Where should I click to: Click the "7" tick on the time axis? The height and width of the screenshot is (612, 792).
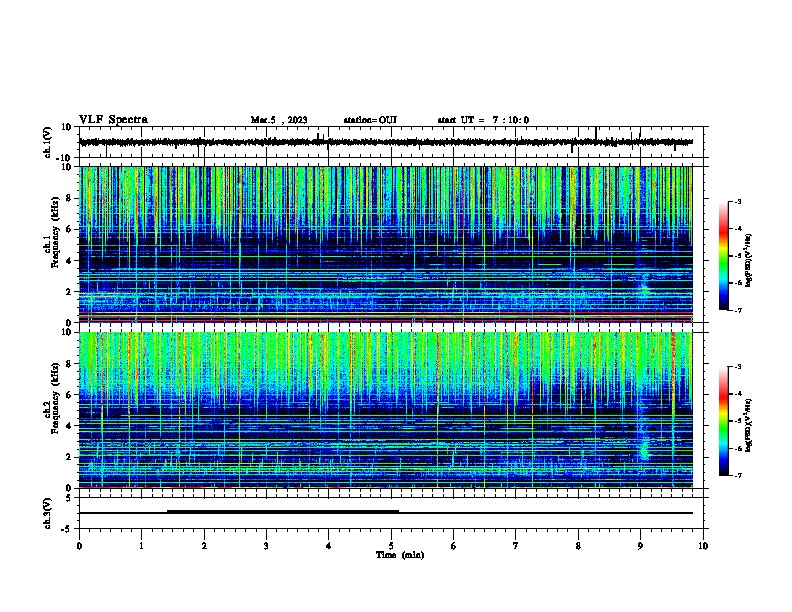(x=516, y=546)
